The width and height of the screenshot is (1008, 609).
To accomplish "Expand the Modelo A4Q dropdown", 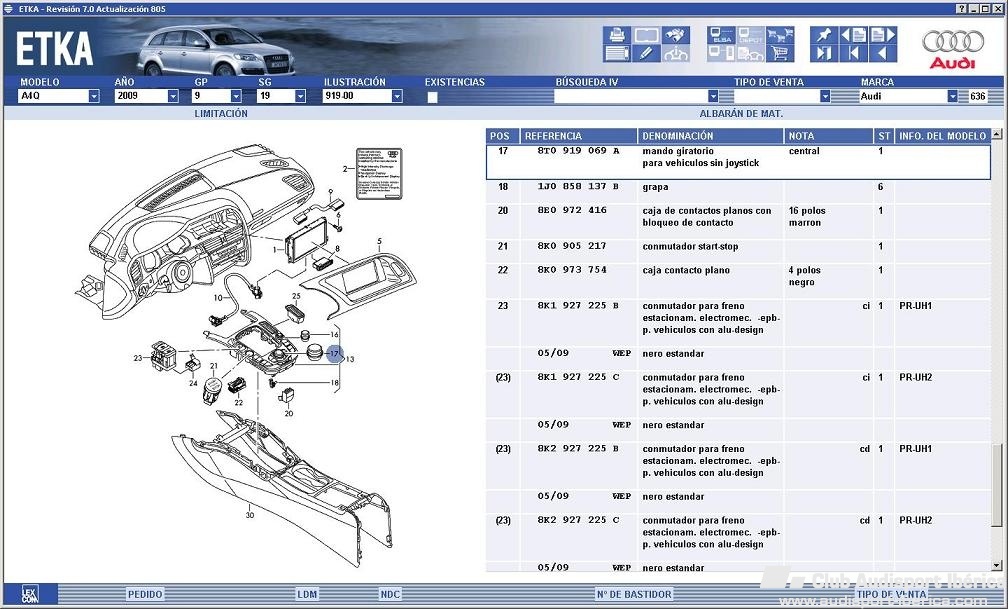I will pos(94,96).
